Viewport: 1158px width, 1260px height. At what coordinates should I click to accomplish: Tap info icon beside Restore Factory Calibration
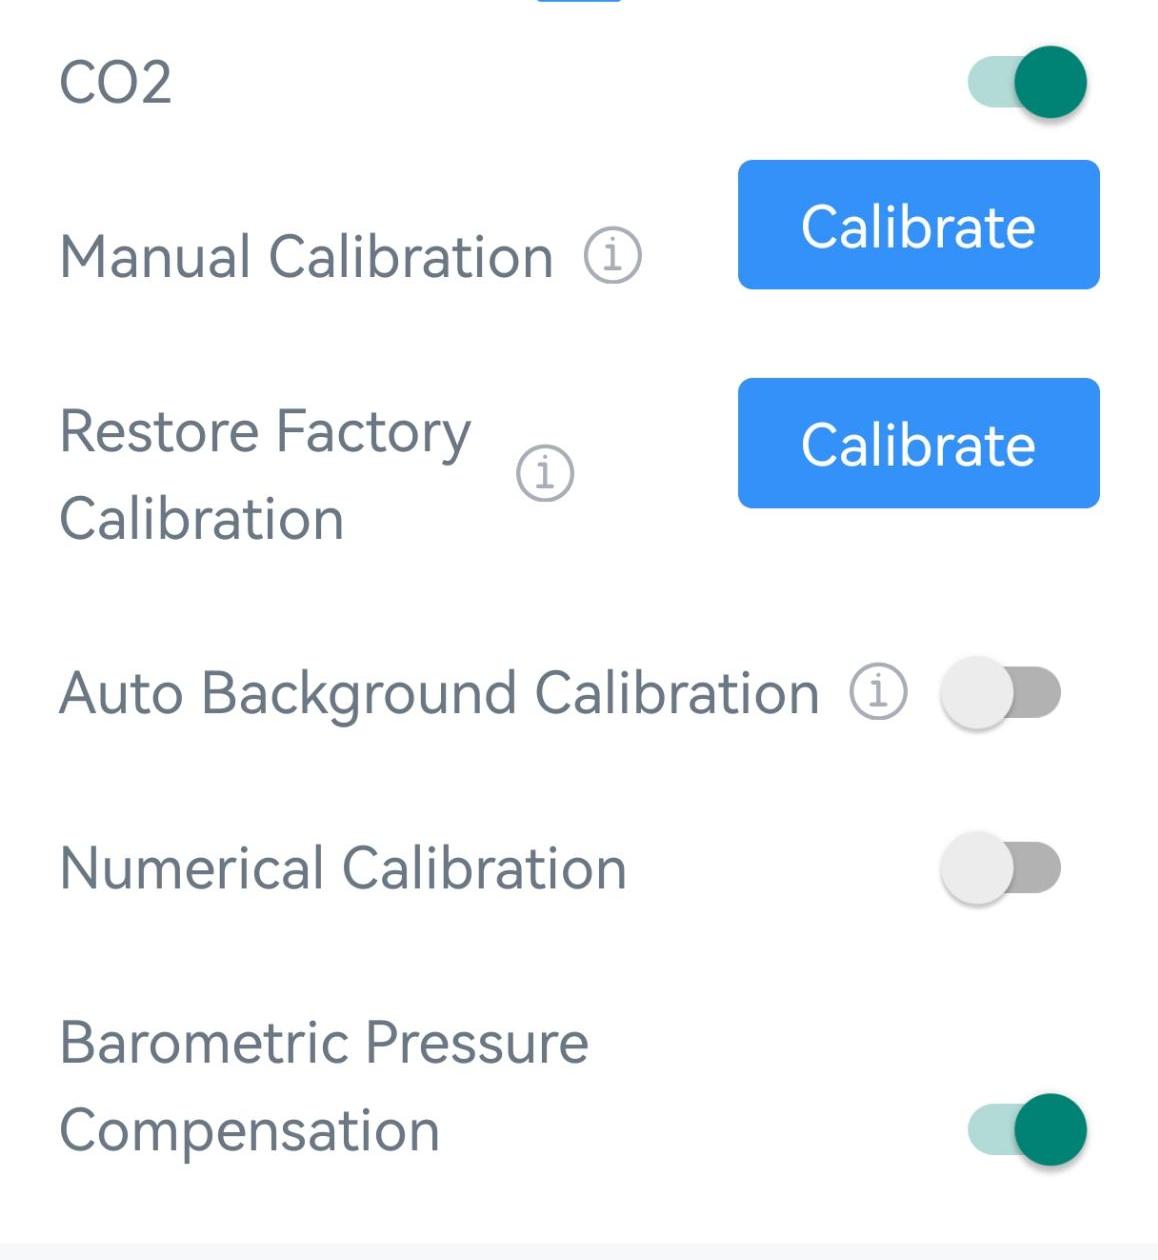pyautogui.click(x=545, y=473)
